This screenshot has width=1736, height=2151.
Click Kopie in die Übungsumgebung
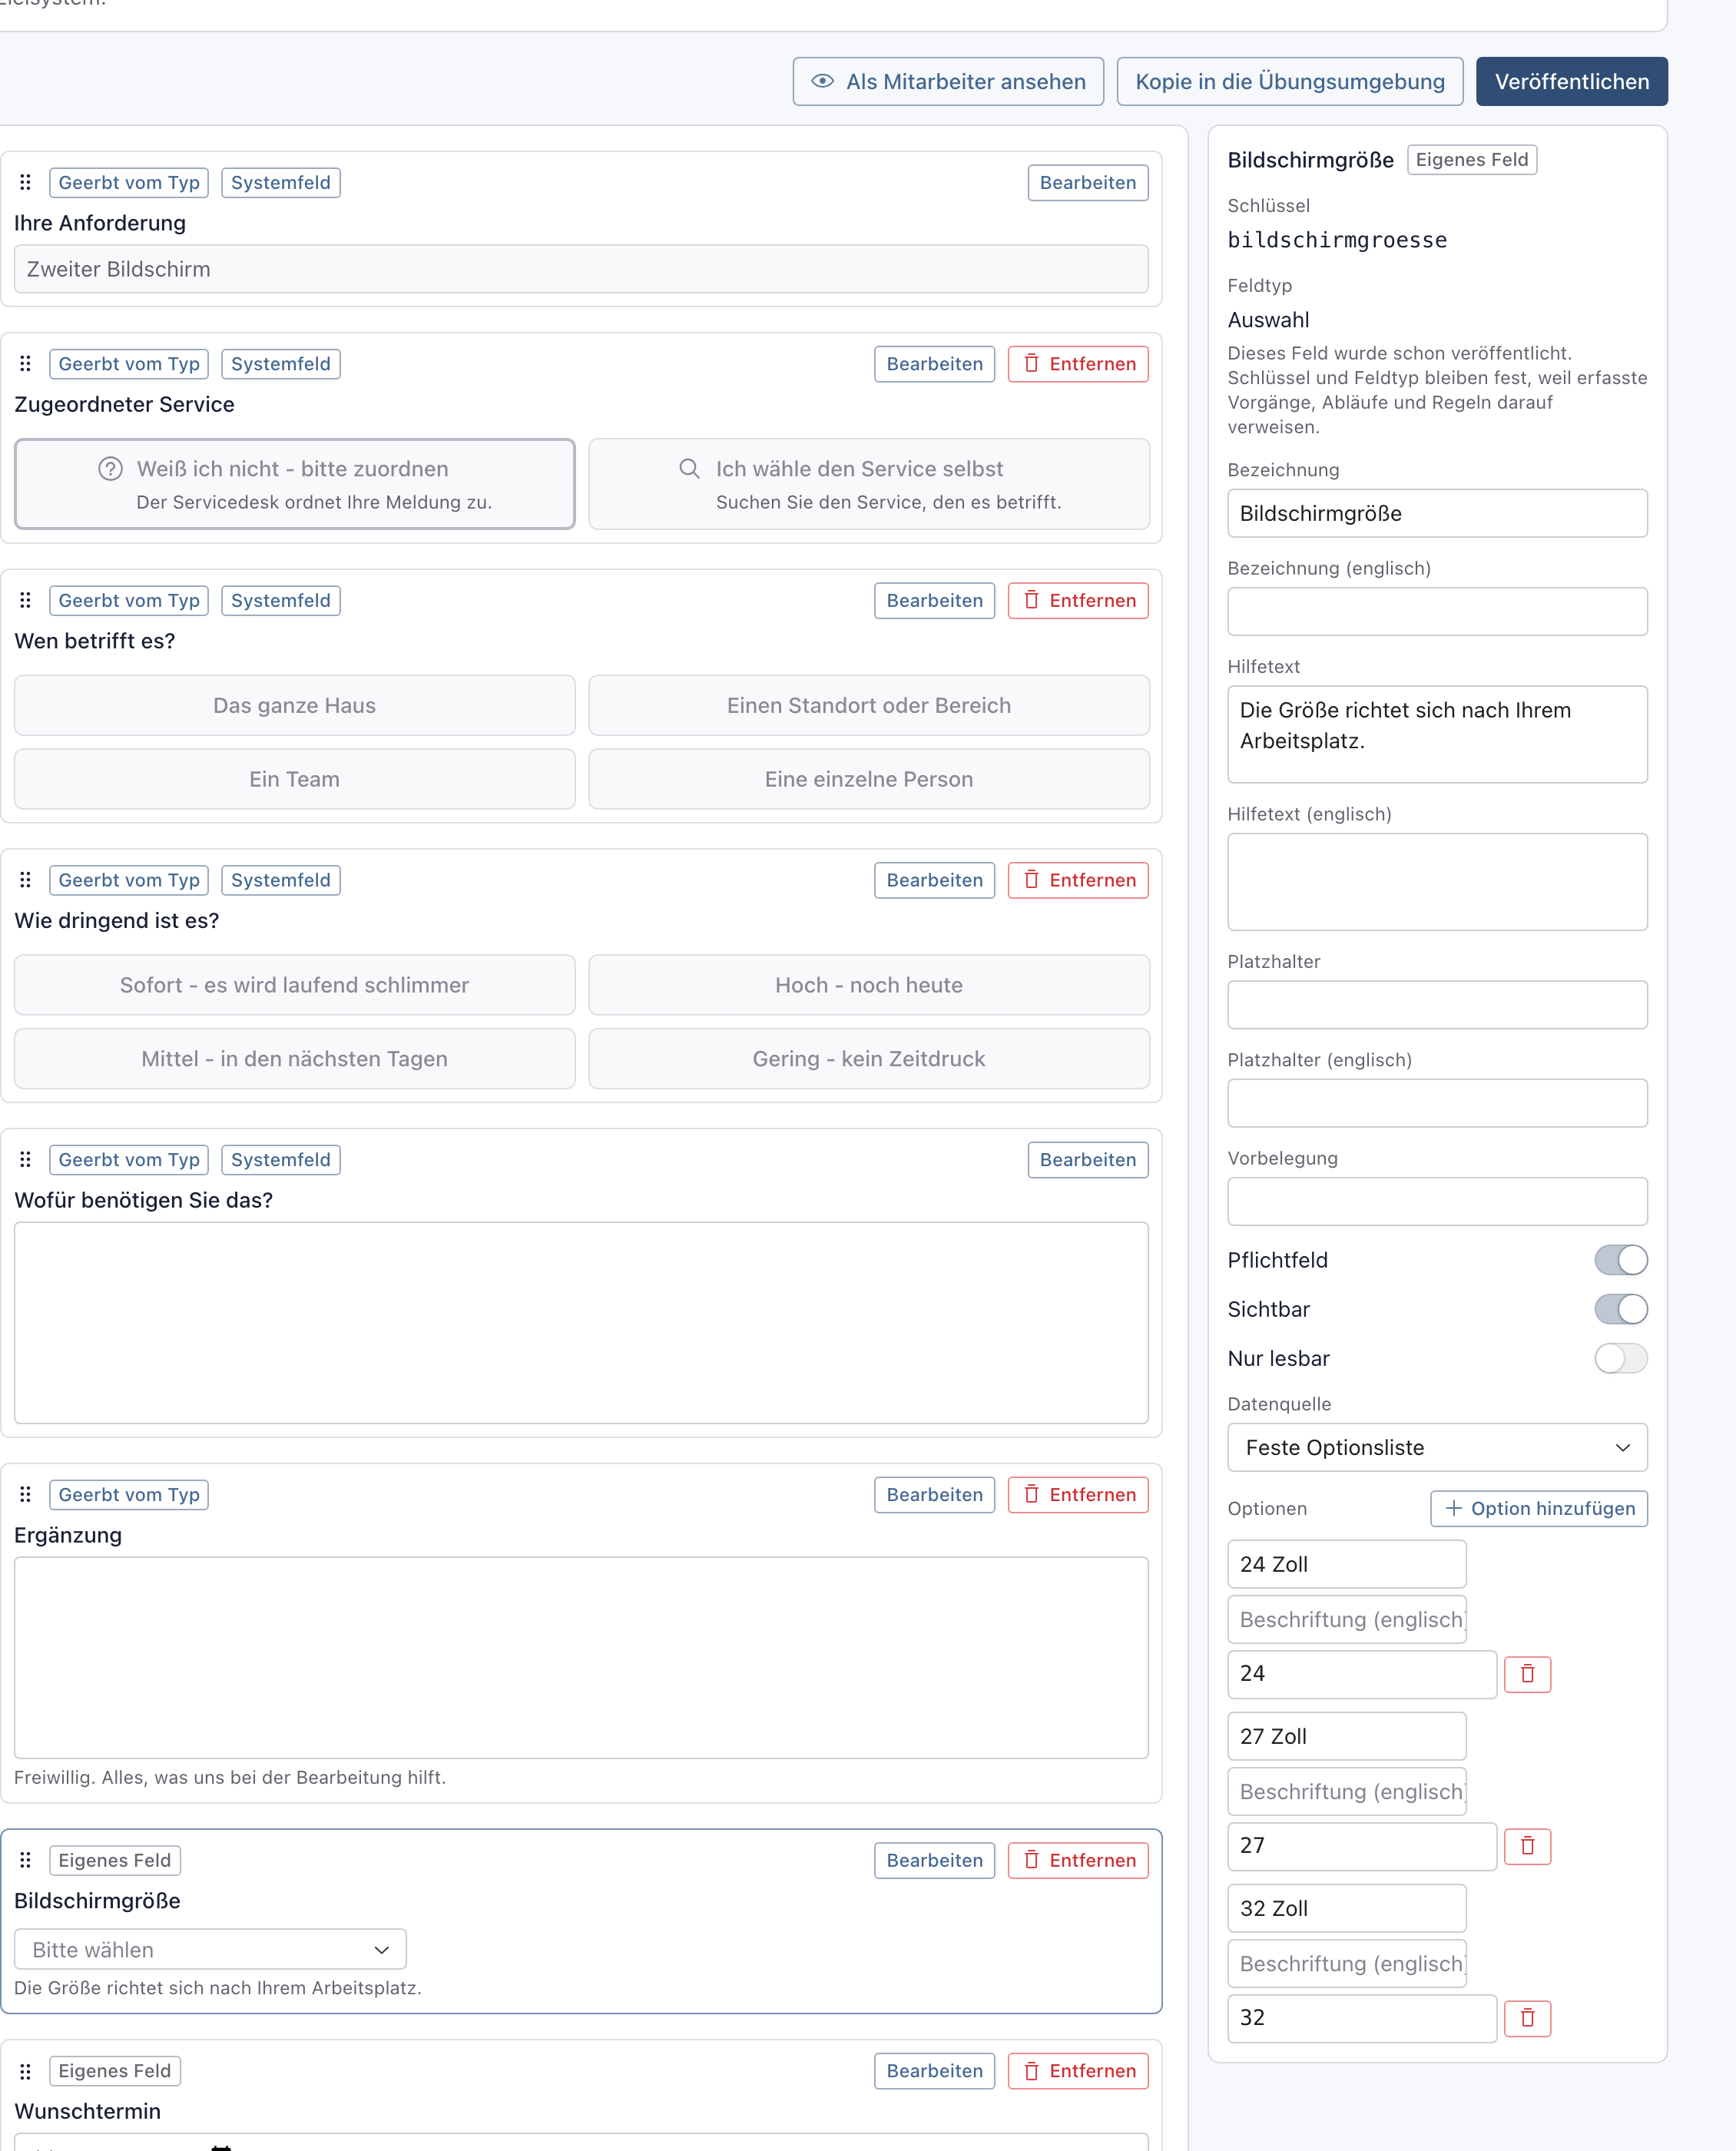1290,81
